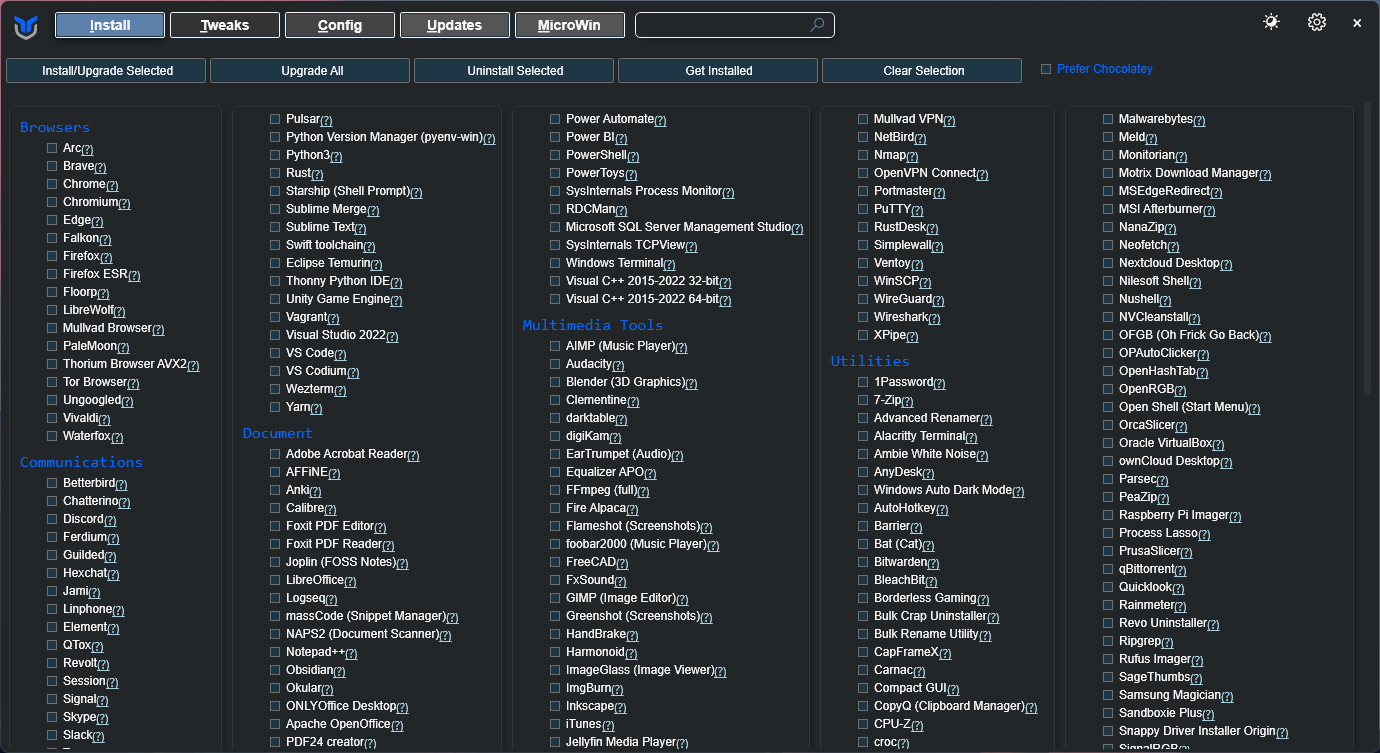Click the magnifier icon in search box
This screenshot has width=1380, height=753.
(x=817, y=25)
